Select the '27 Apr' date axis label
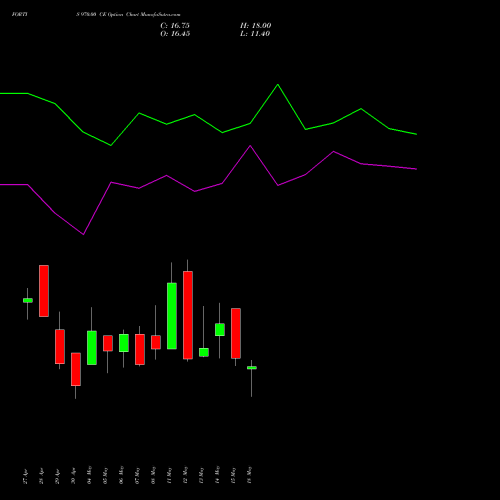 pyautogui.click(x=26, y=477)
